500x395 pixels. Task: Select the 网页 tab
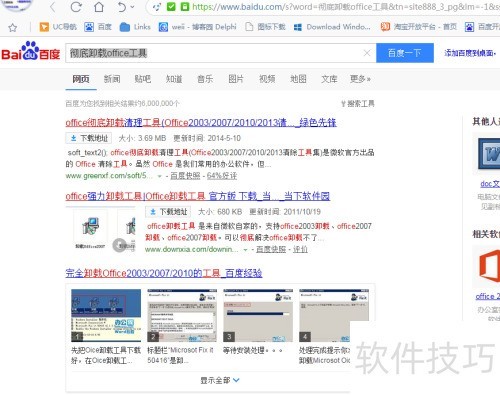point(81,79)
